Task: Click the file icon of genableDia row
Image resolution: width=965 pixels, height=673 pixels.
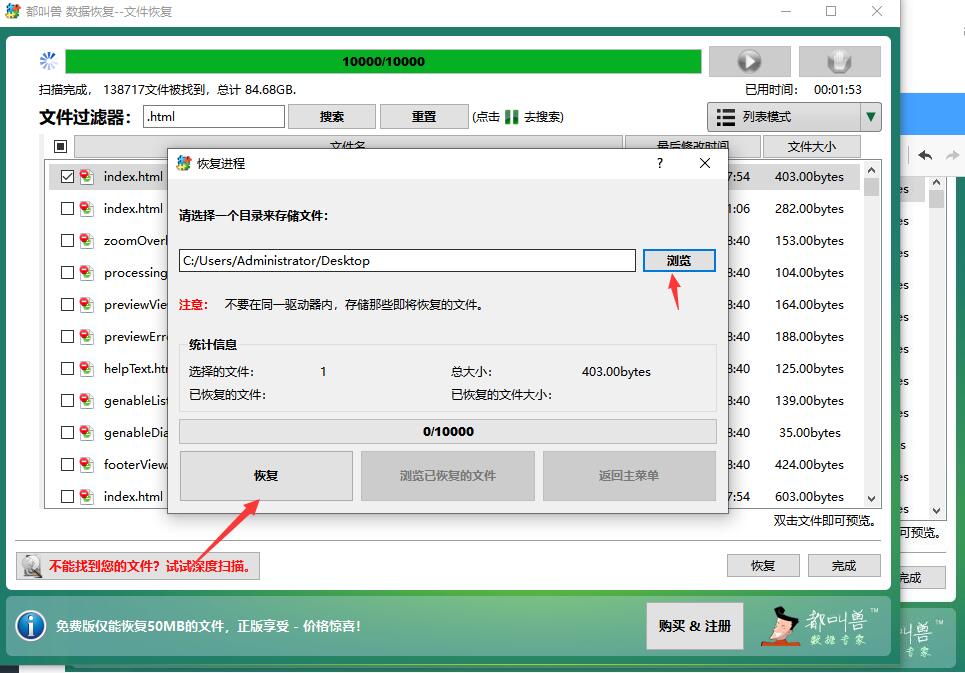Action: (86, 432)
